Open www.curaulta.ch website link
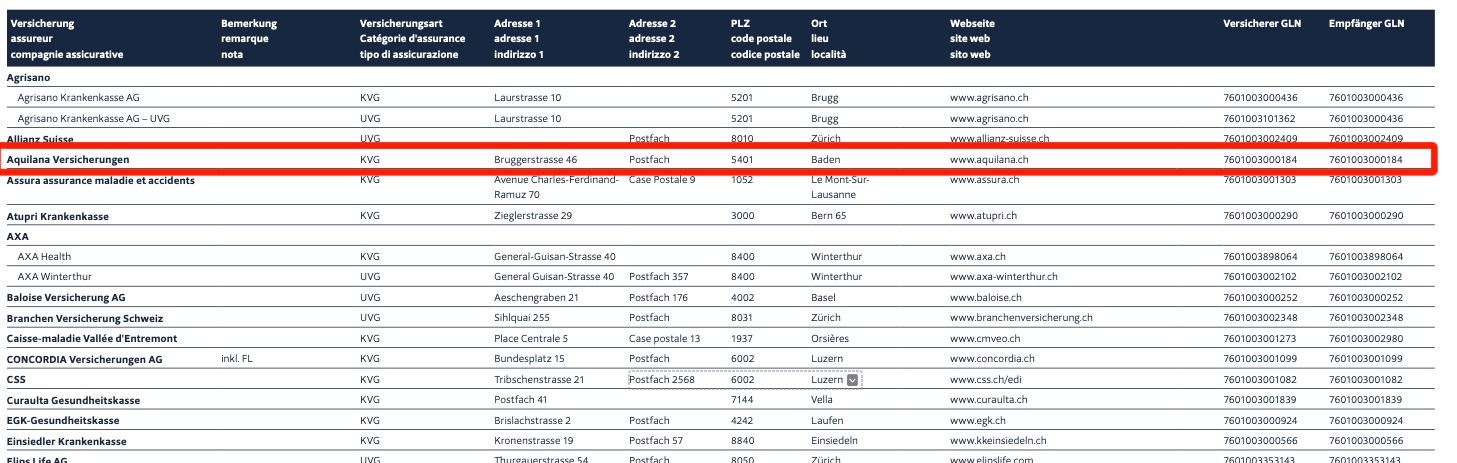1457x463 pixels. click(x=988, y=400)
